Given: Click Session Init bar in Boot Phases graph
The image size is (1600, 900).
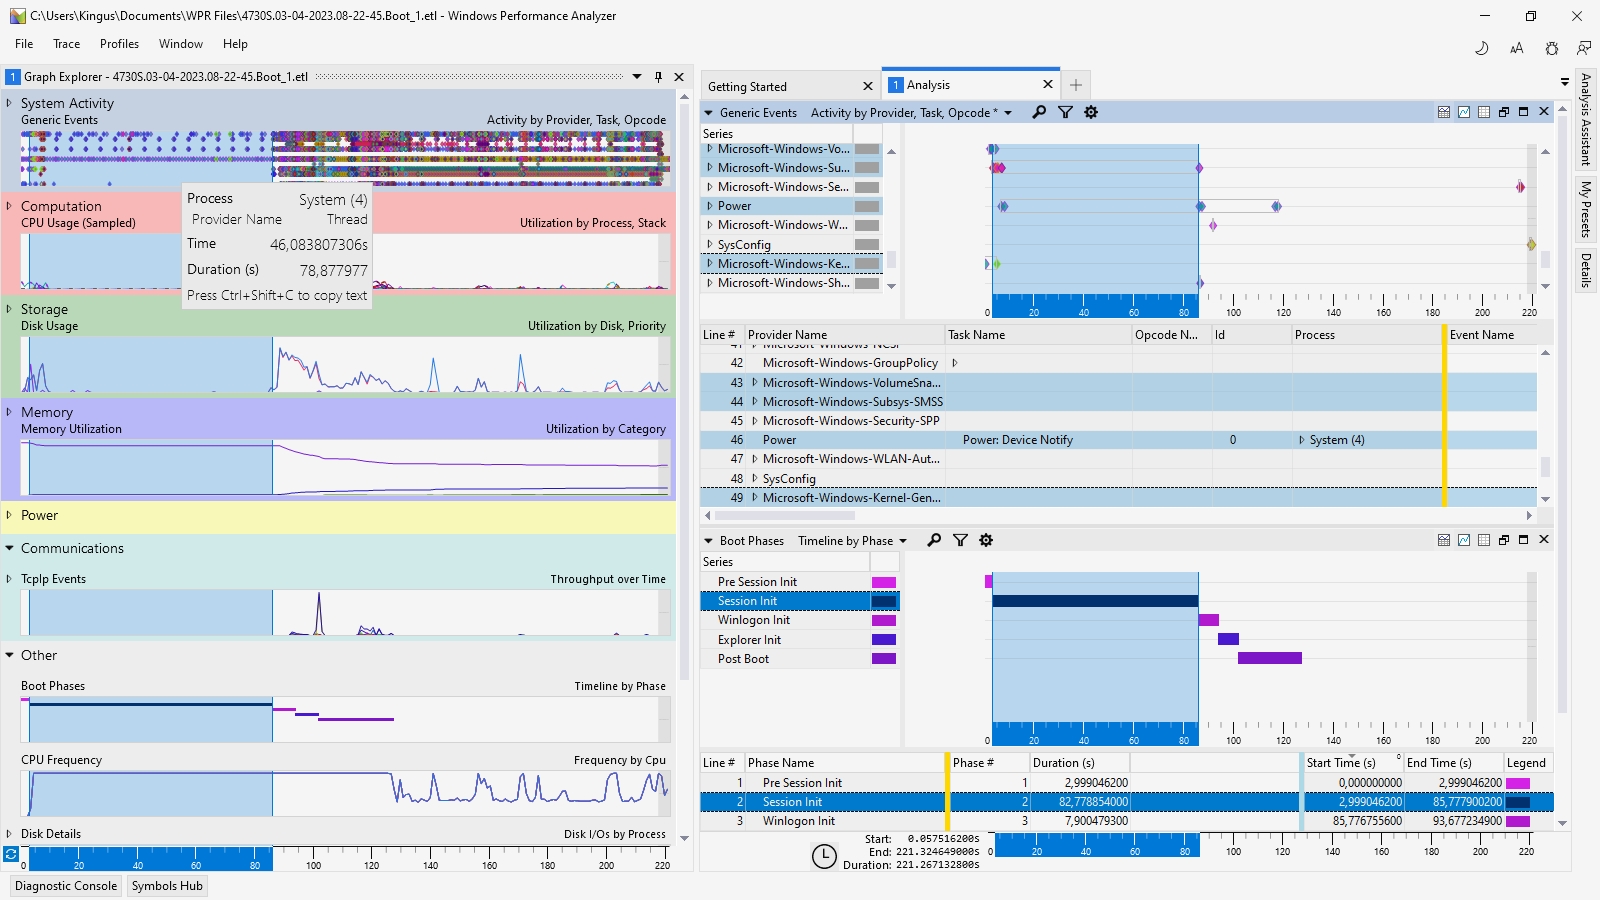Looking at the screenshot, I should pyautogui.click(x=1095, y=601).
